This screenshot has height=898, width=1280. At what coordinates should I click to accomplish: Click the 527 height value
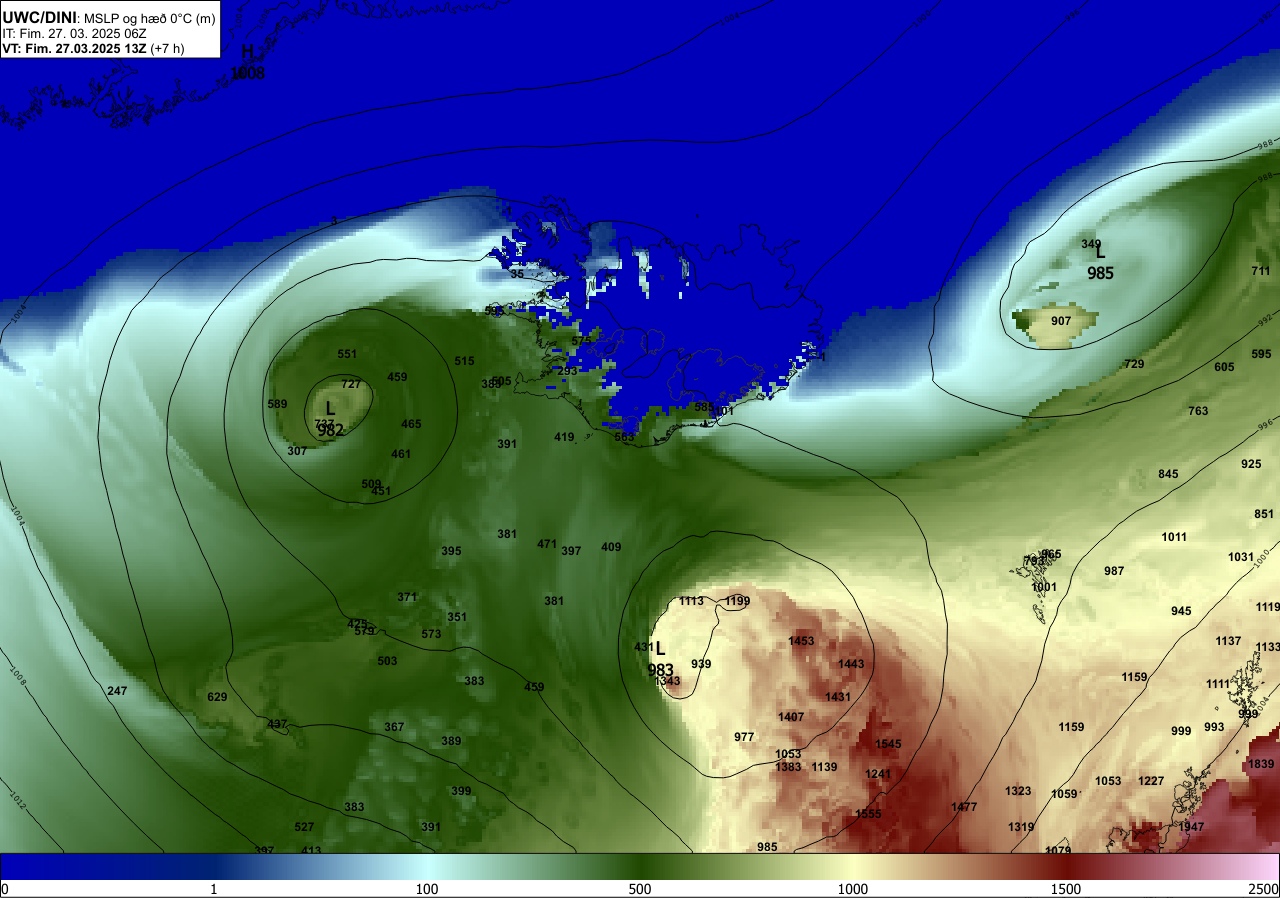(x=304, y=827)
